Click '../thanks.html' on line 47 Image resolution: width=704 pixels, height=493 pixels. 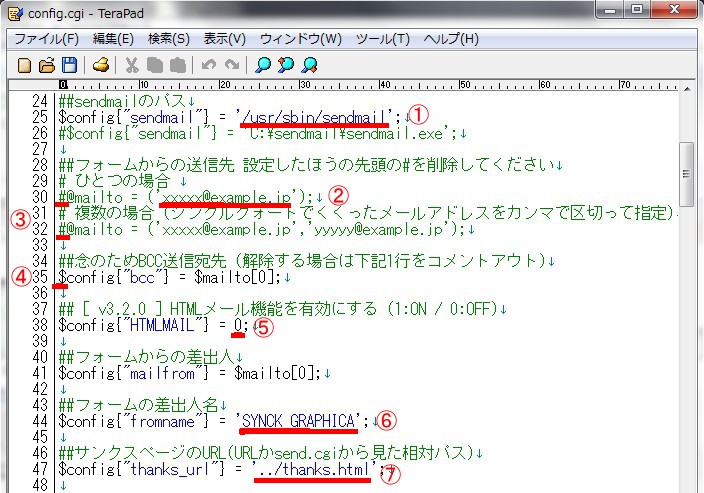tap(314, 470)
